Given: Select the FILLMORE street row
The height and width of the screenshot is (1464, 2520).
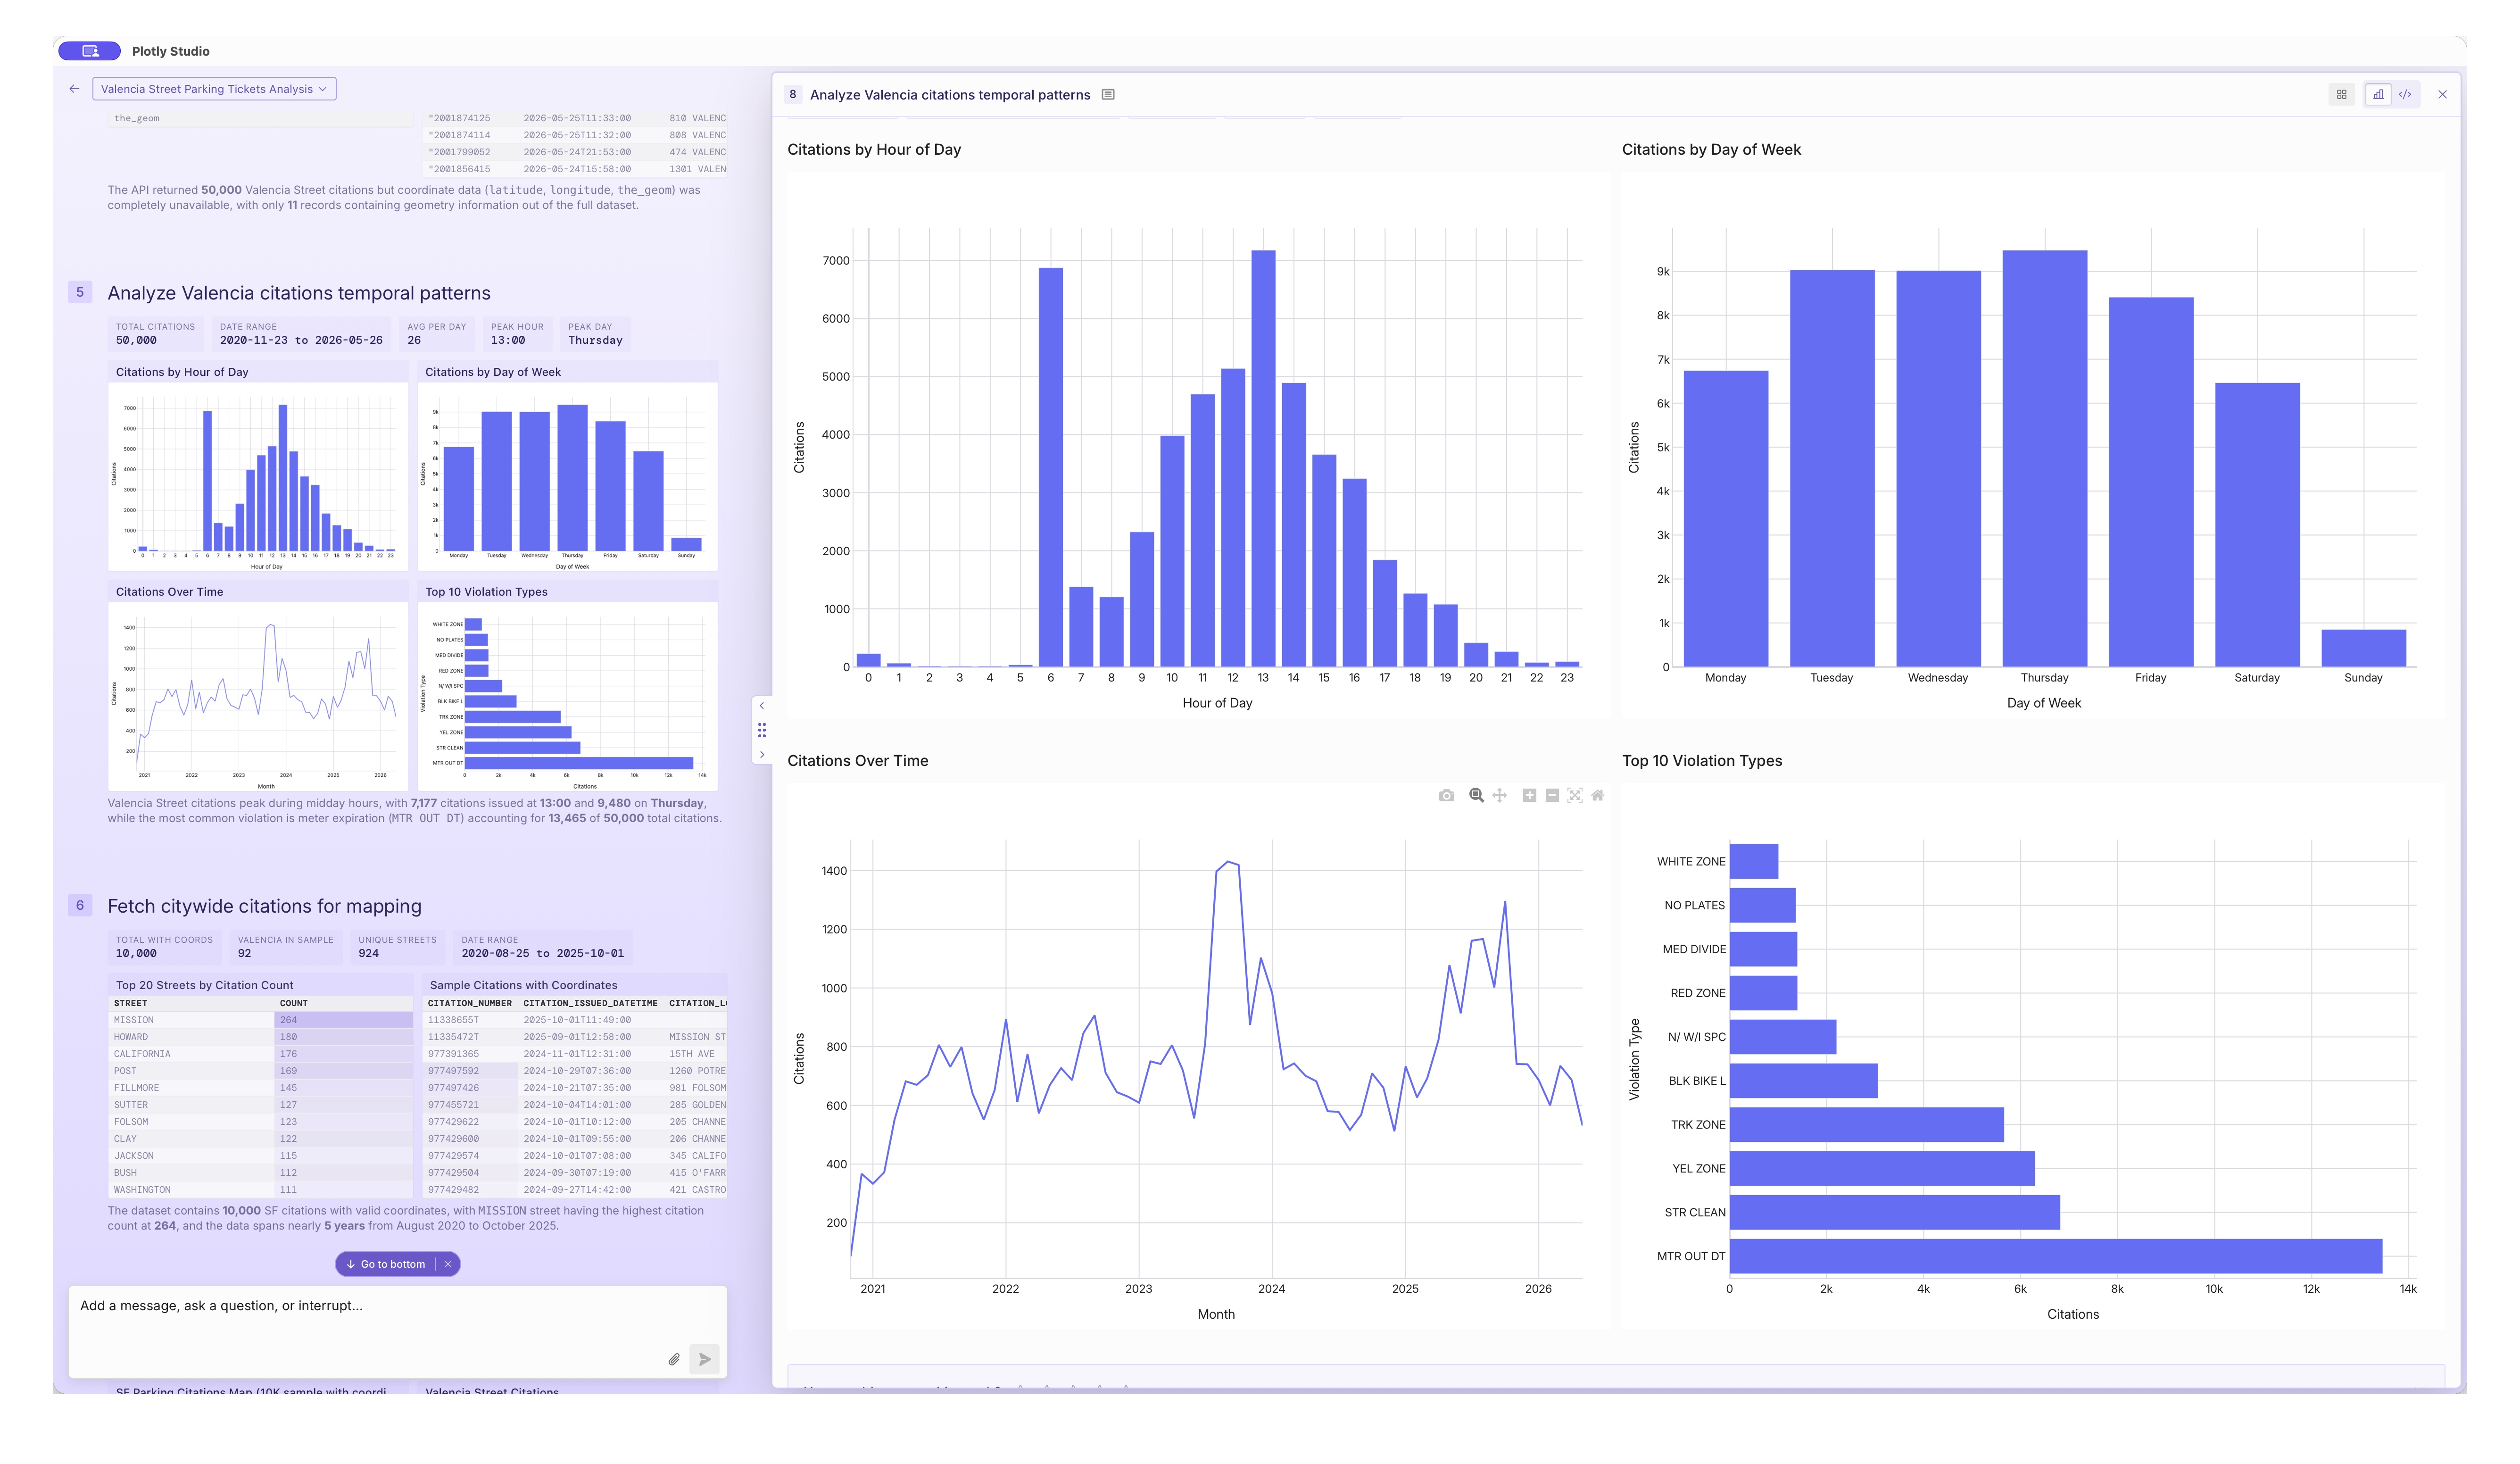Looking at the screenshot, I should click(x=260, y=1088).
